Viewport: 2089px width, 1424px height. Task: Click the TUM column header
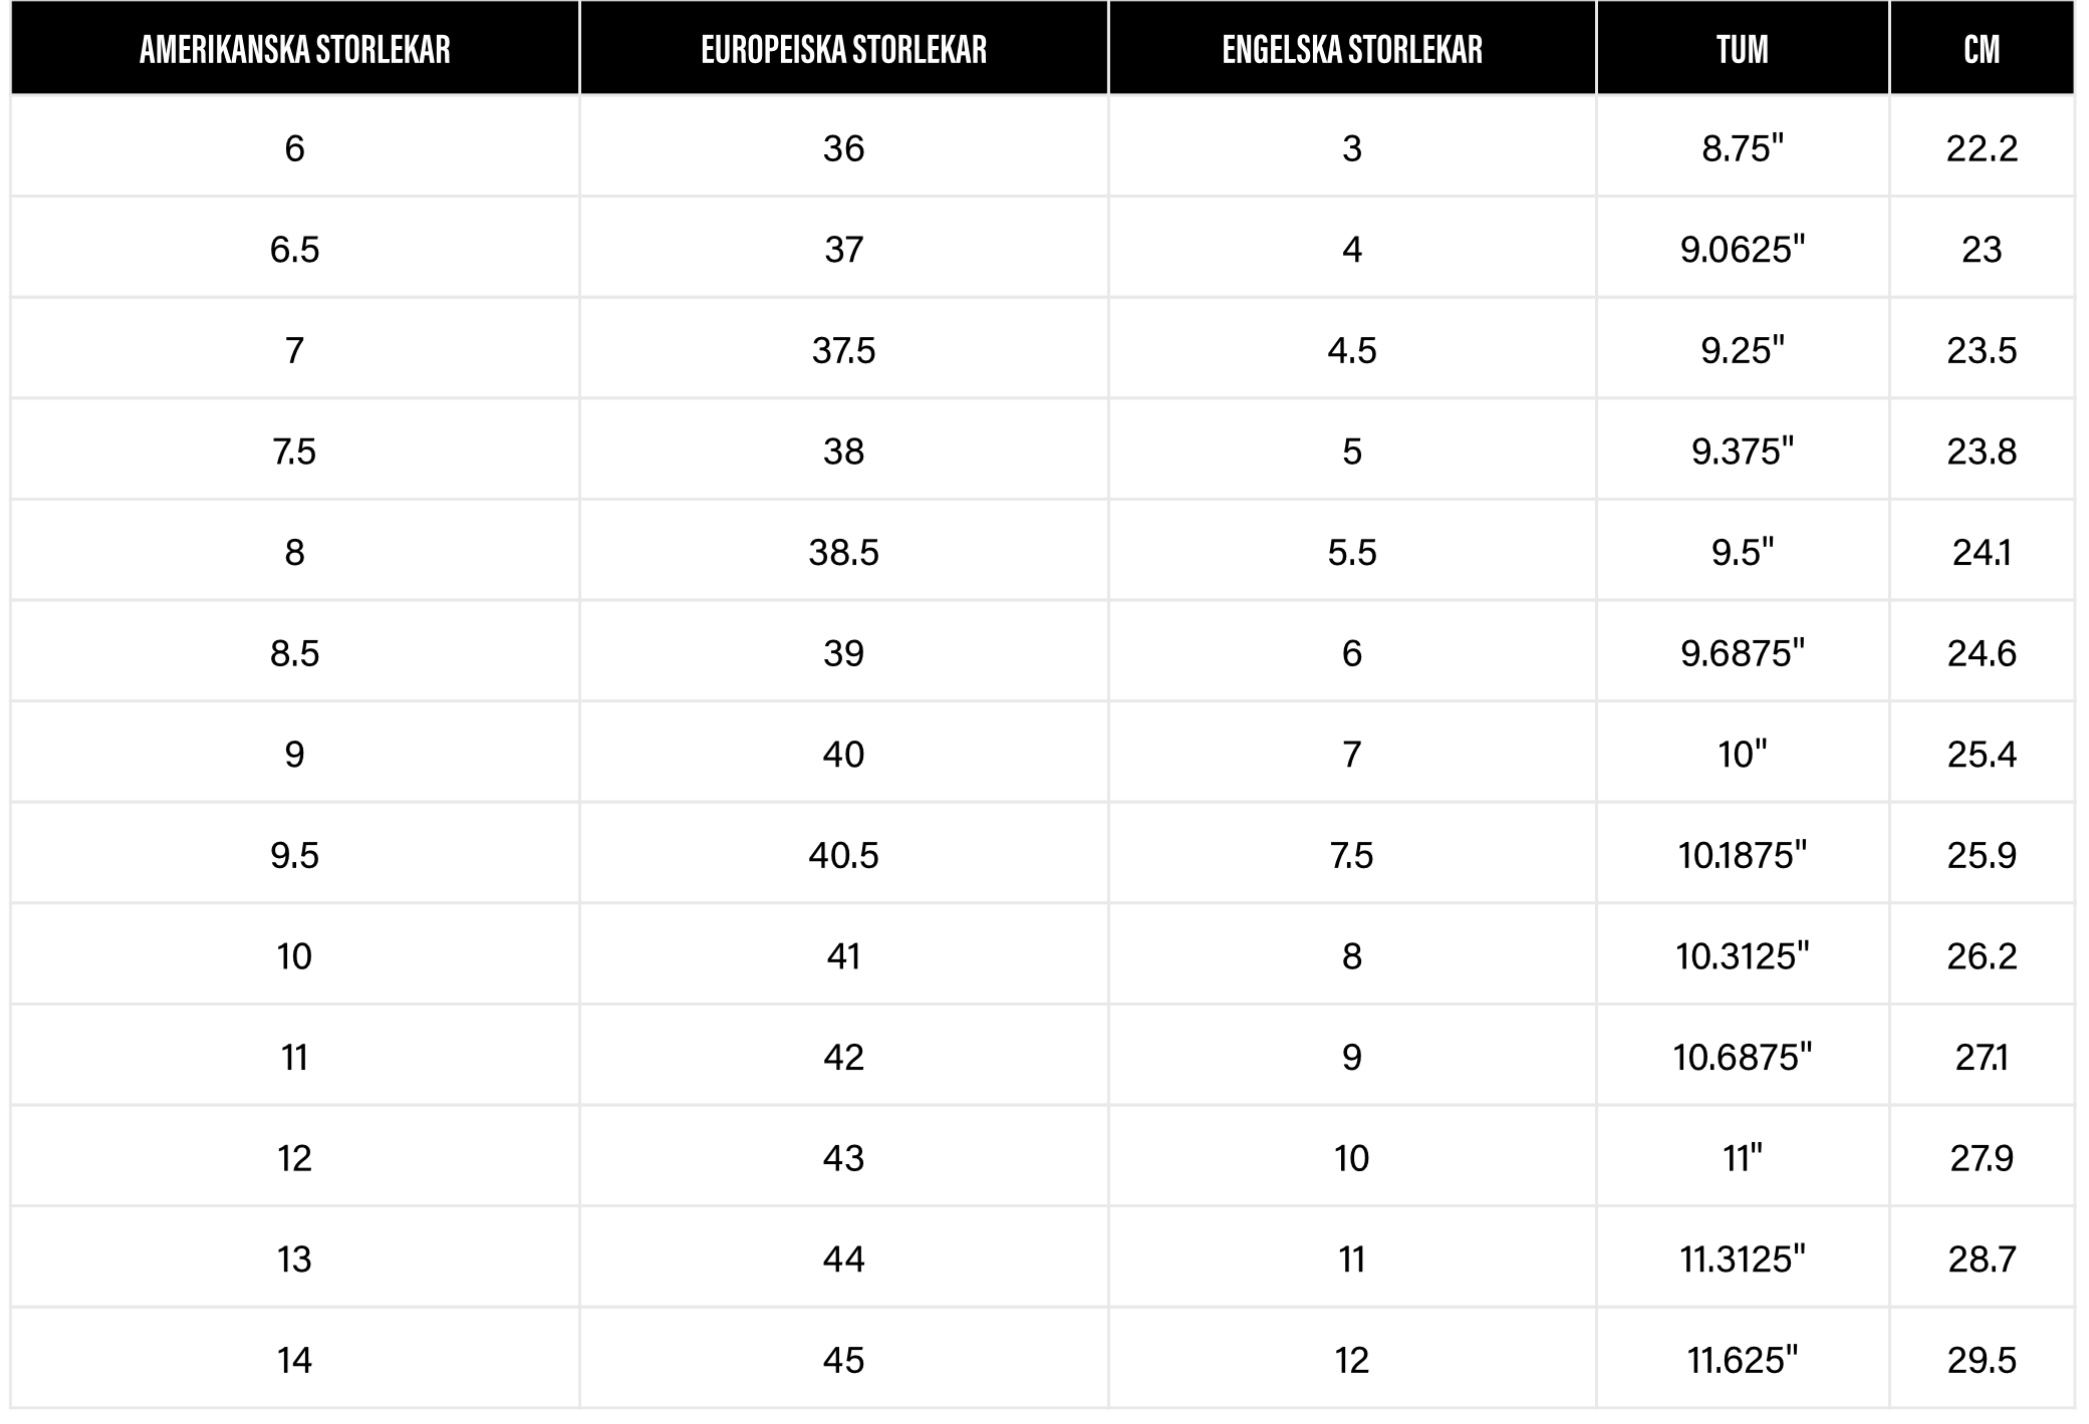pos(1742,49)
